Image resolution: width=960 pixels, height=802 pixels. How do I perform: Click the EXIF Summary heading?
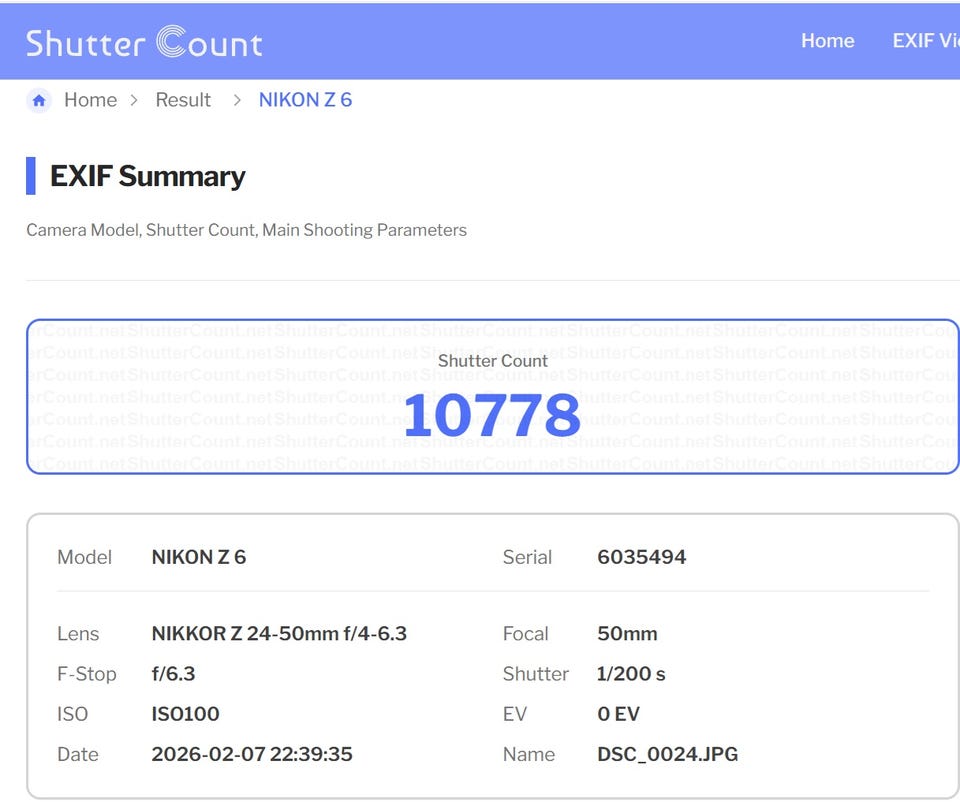point(148,176)
